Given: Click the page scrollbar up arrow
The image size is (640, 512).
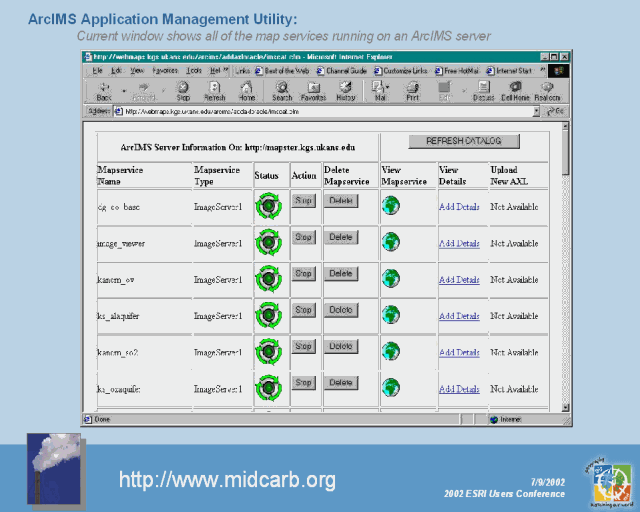Looking at the screenshot, I should point(565,126).
